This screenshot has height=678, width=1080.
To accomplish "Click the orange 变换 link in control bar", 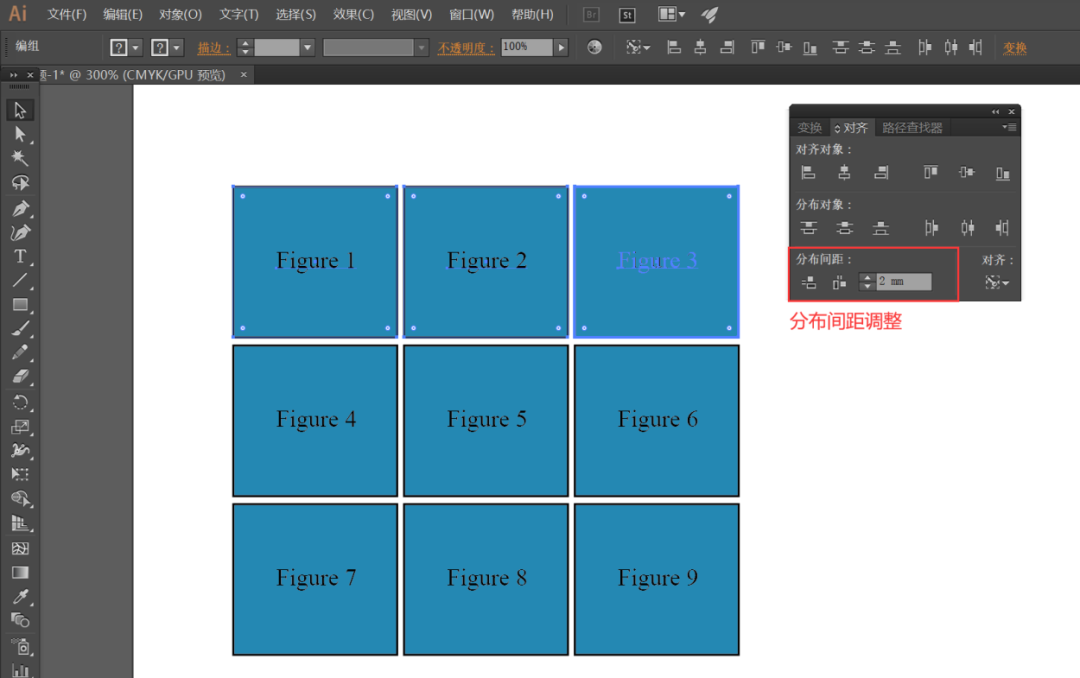I will pos(1015,48).
